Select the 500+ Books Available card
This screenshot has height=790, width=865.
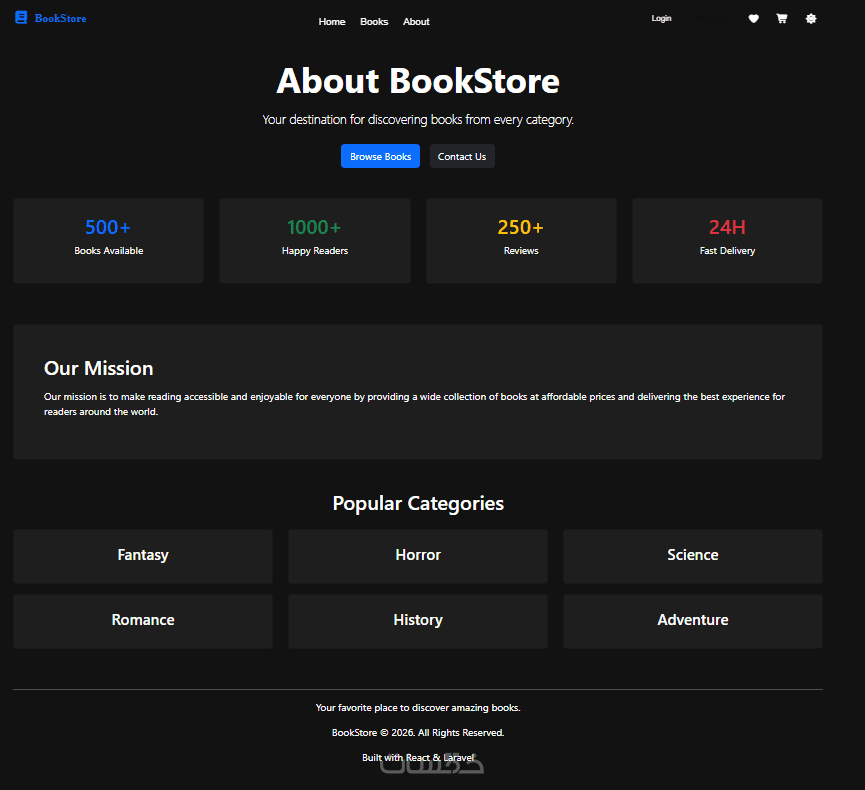[109, 241]
